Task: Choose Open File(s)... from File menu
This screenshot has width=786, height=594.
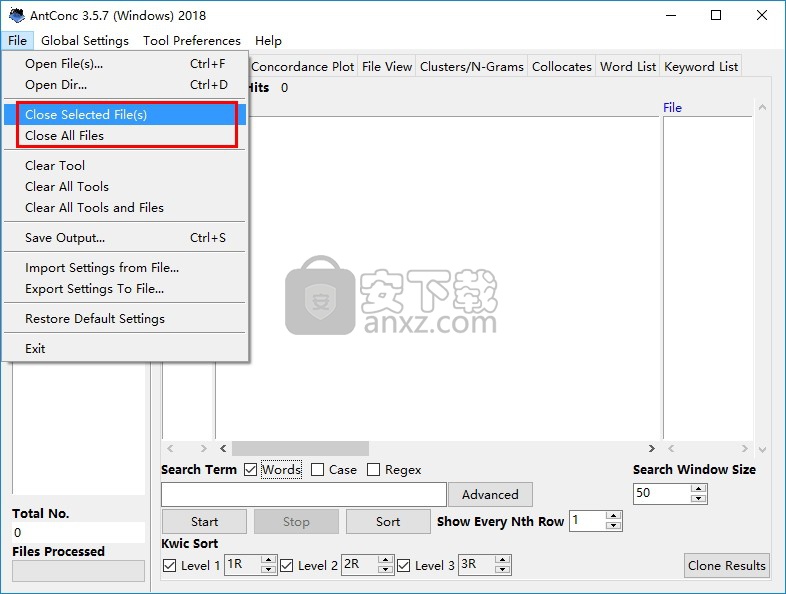Action: click(x=125, y=64)
